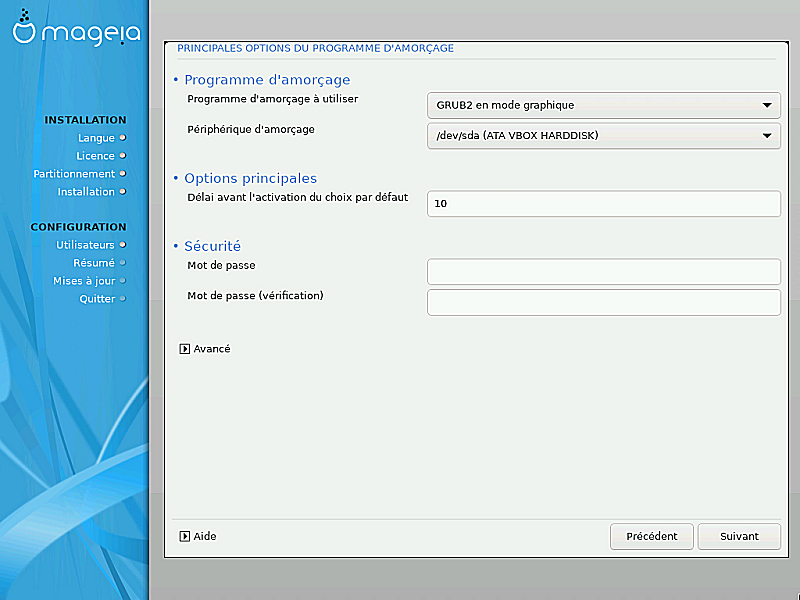The height and width of the screenshot is (600, 800).
Task: Click the page title PRINCIPALES OPTIONS DU PROGRAMME D'AMORÇAGE
Action: [315, 48]
